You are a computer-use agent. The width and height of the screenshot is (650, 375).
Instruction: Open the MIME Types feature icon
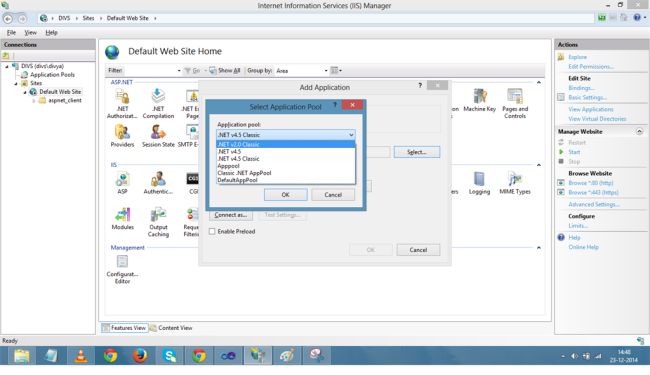(515, 183)
